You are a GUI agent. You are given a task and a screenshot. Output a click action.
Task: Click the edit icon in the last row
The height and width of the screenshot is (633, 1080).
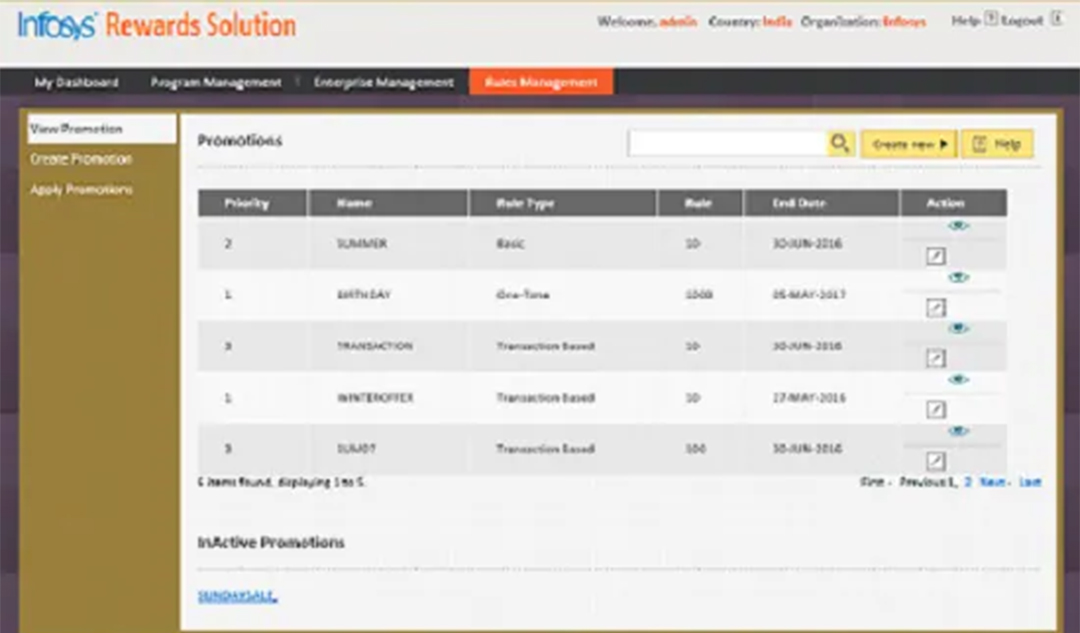point(935,460)
